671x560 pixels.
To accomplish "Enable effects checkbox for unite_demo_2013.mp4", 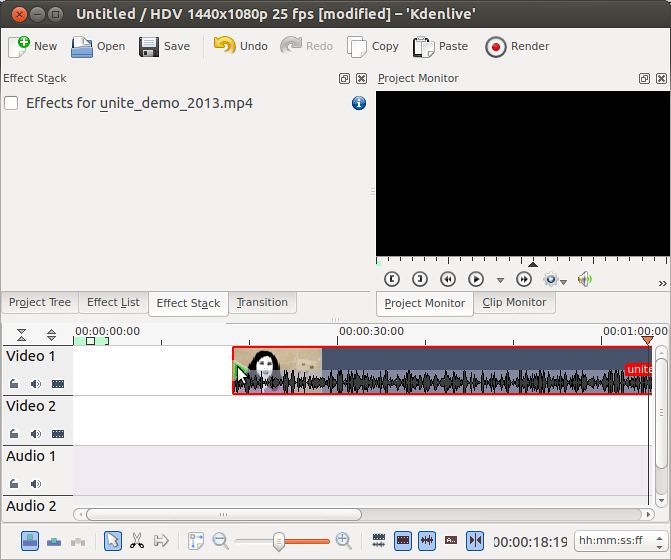I will pos(11,103).
